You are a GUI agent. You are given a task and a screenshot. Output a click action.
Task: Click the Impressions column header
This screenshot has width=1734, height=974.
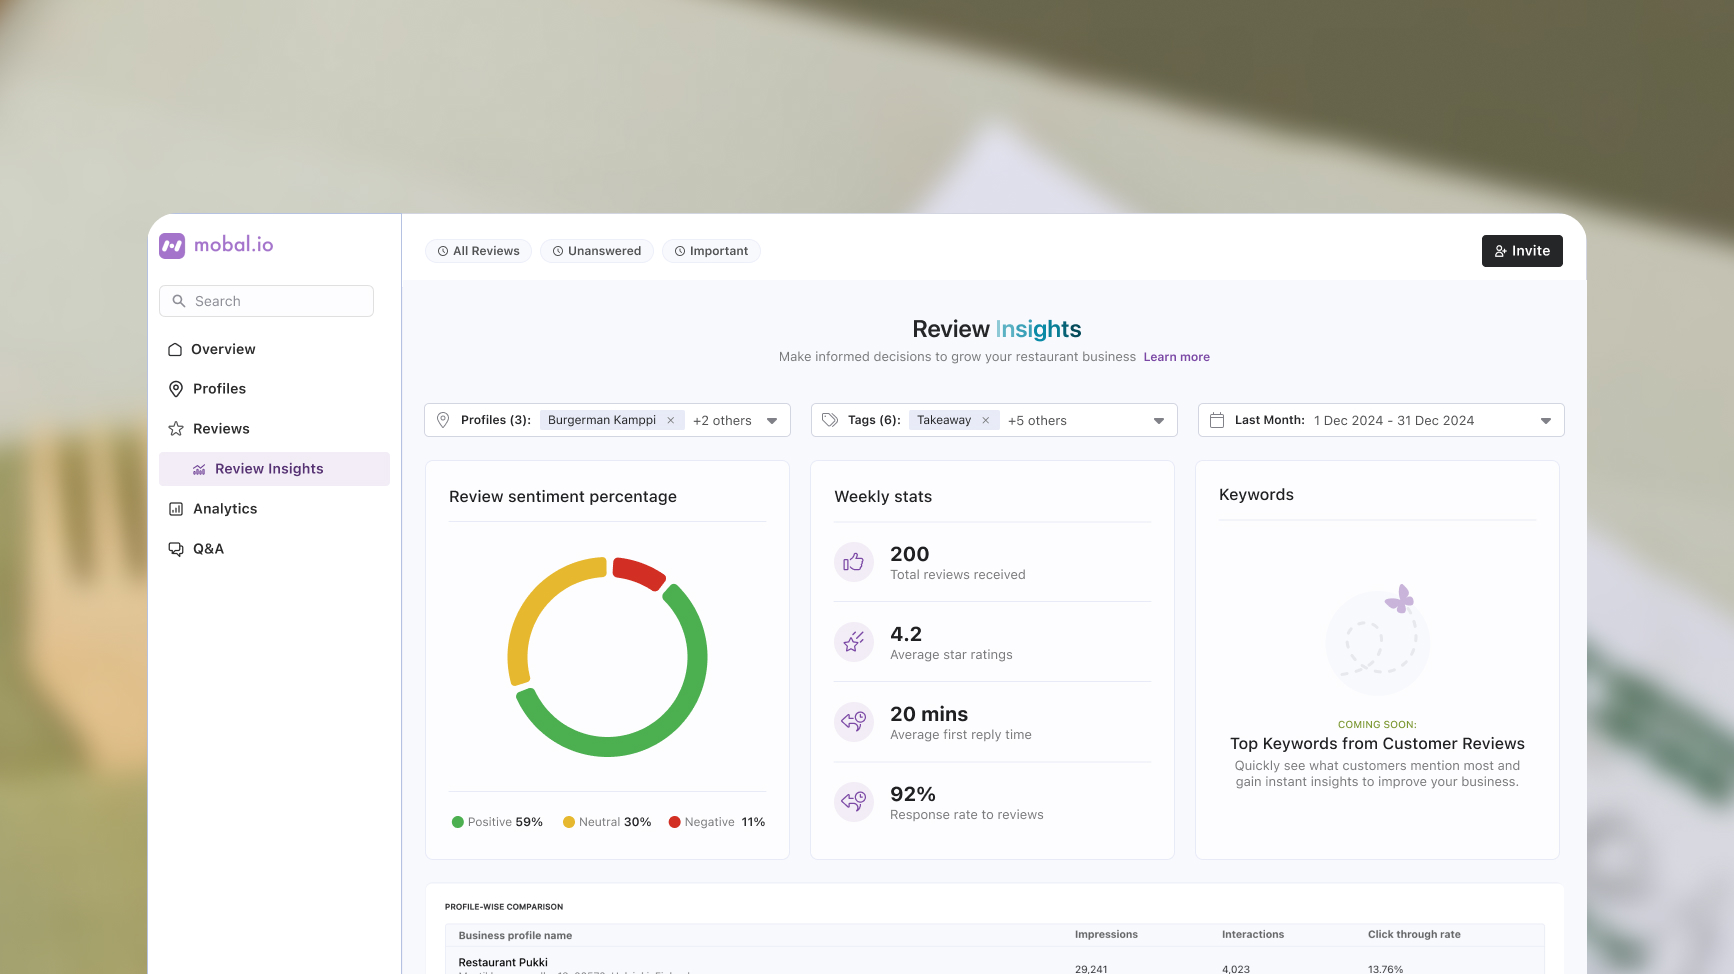pos(1106,935)
